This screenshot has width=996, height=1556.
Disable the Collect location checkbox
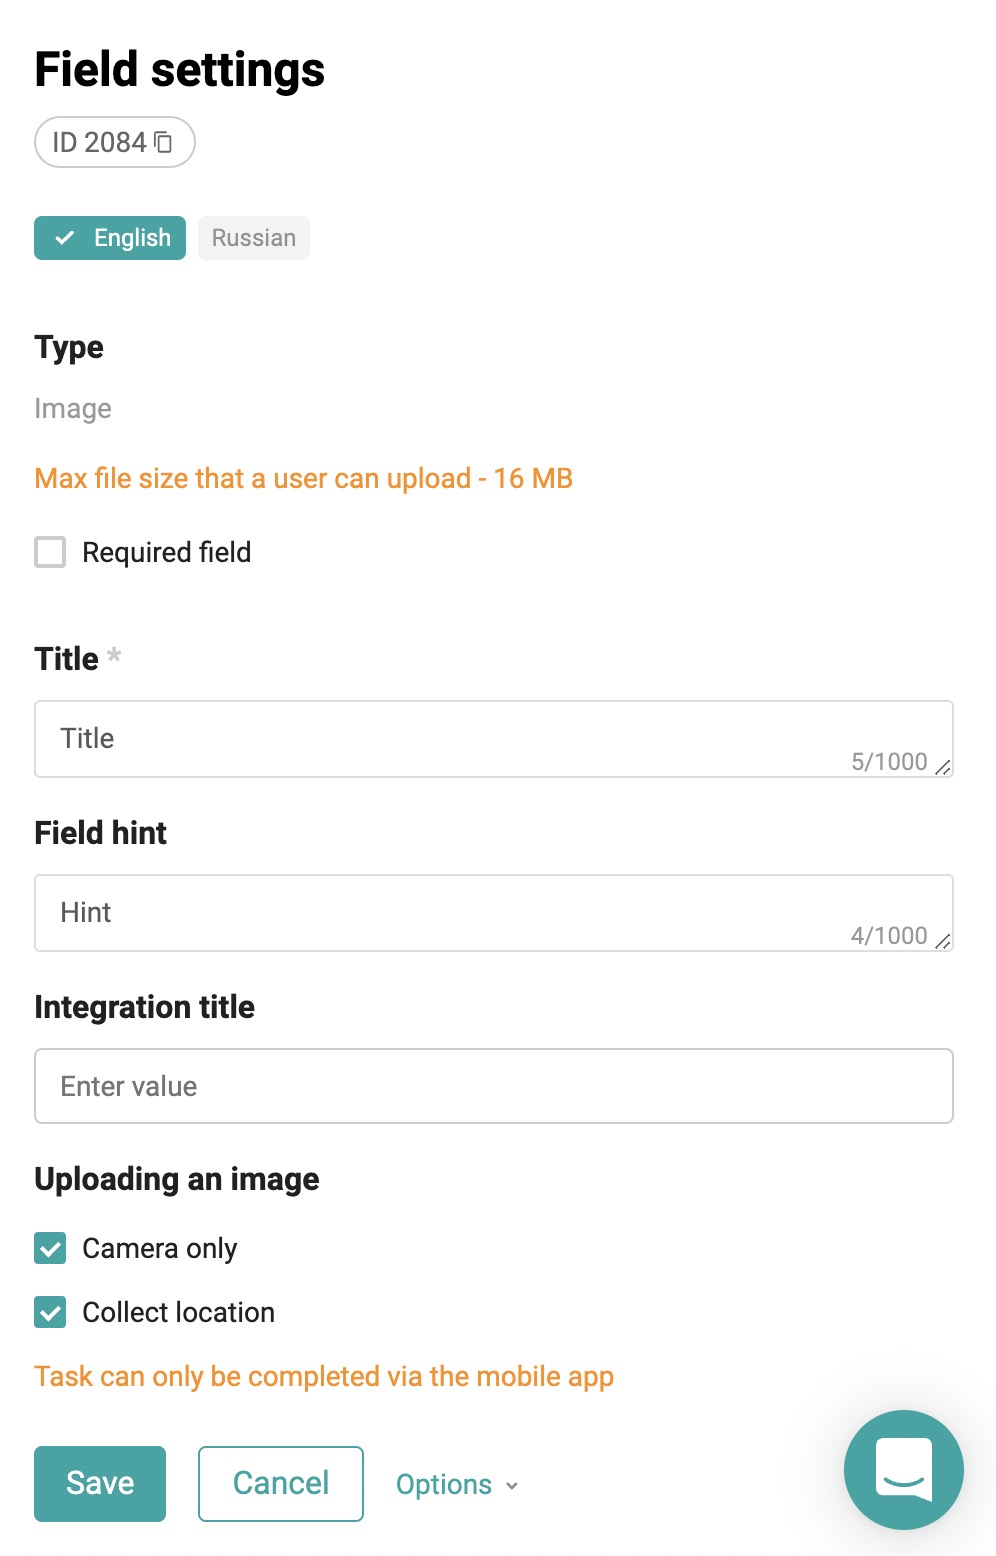[50, 1312]
